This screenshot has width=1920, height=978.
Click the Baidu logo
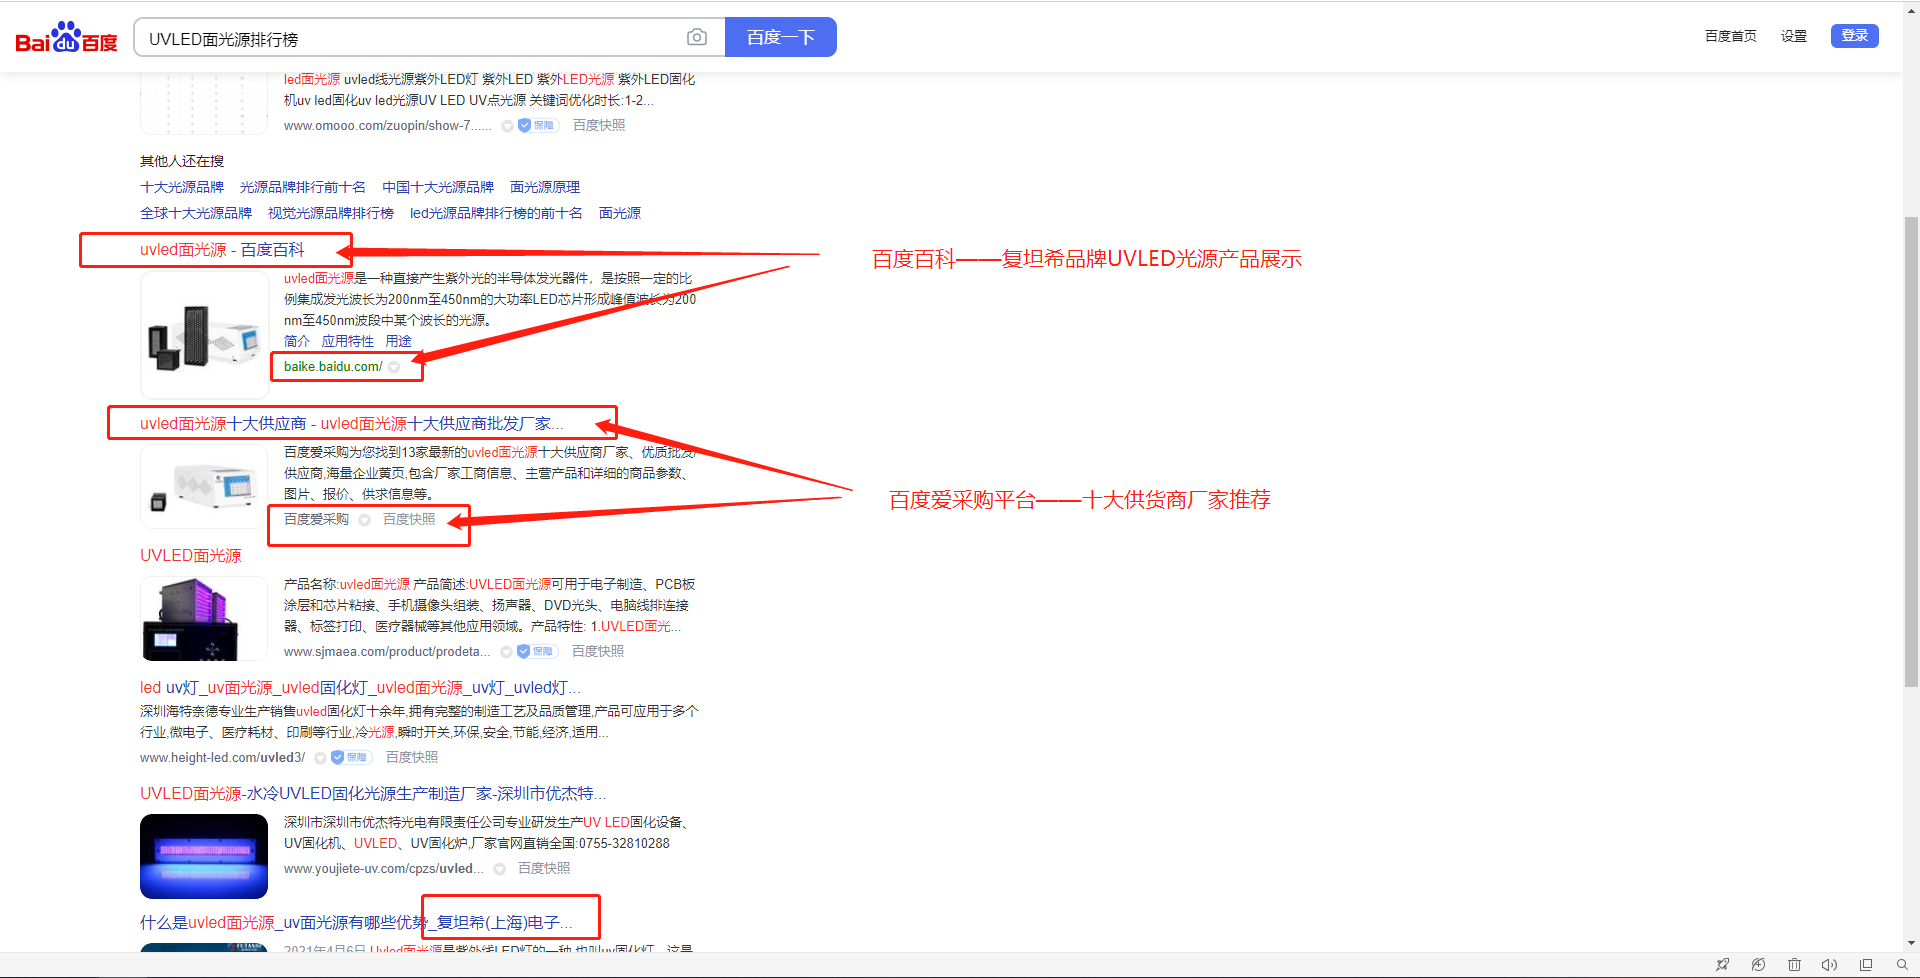(x=66, y=38)
